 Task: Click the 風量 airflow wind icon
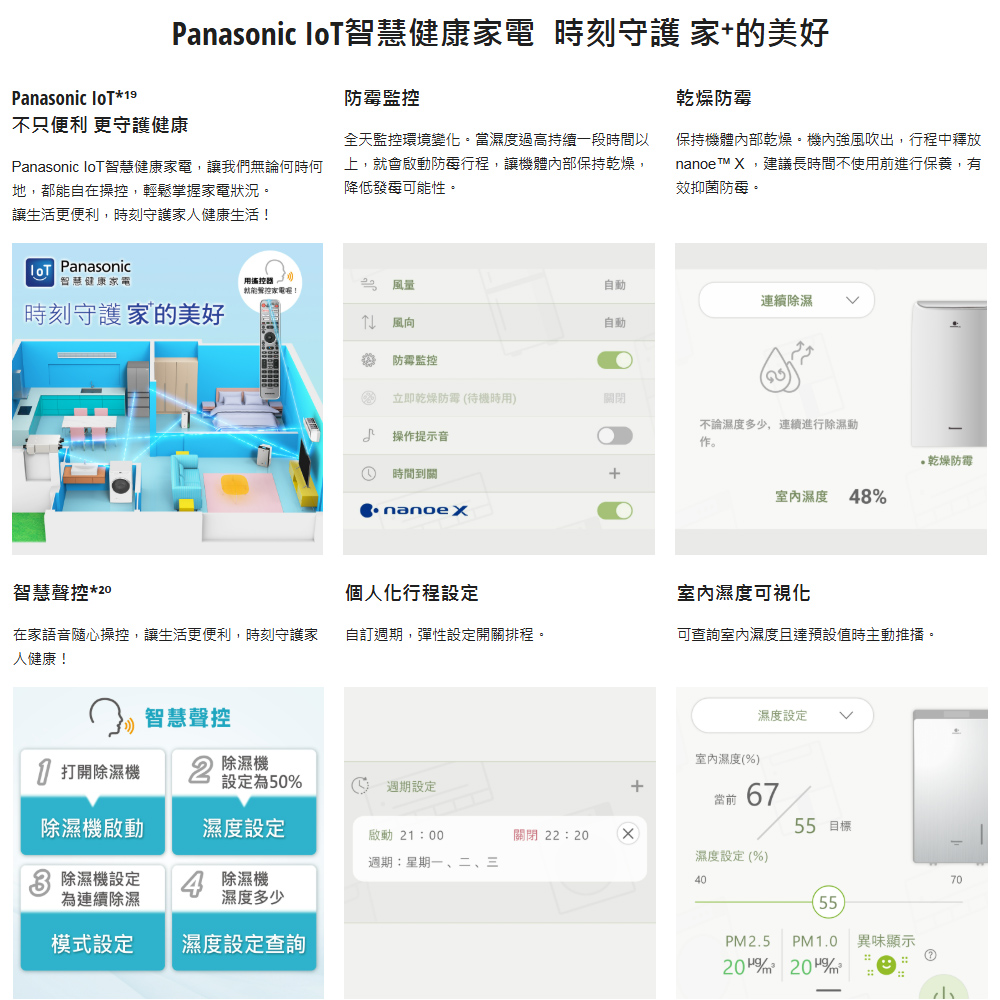[369, 284]
